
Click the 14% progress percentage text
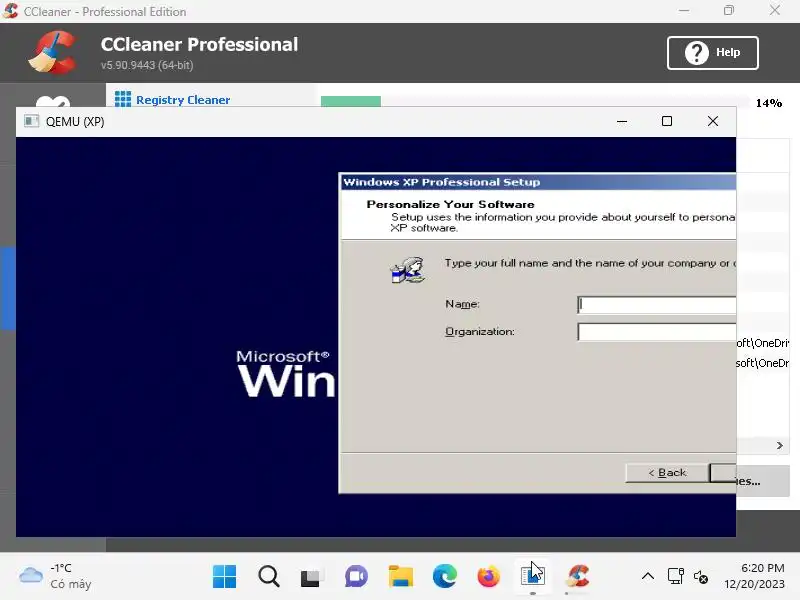coord(768,103)
